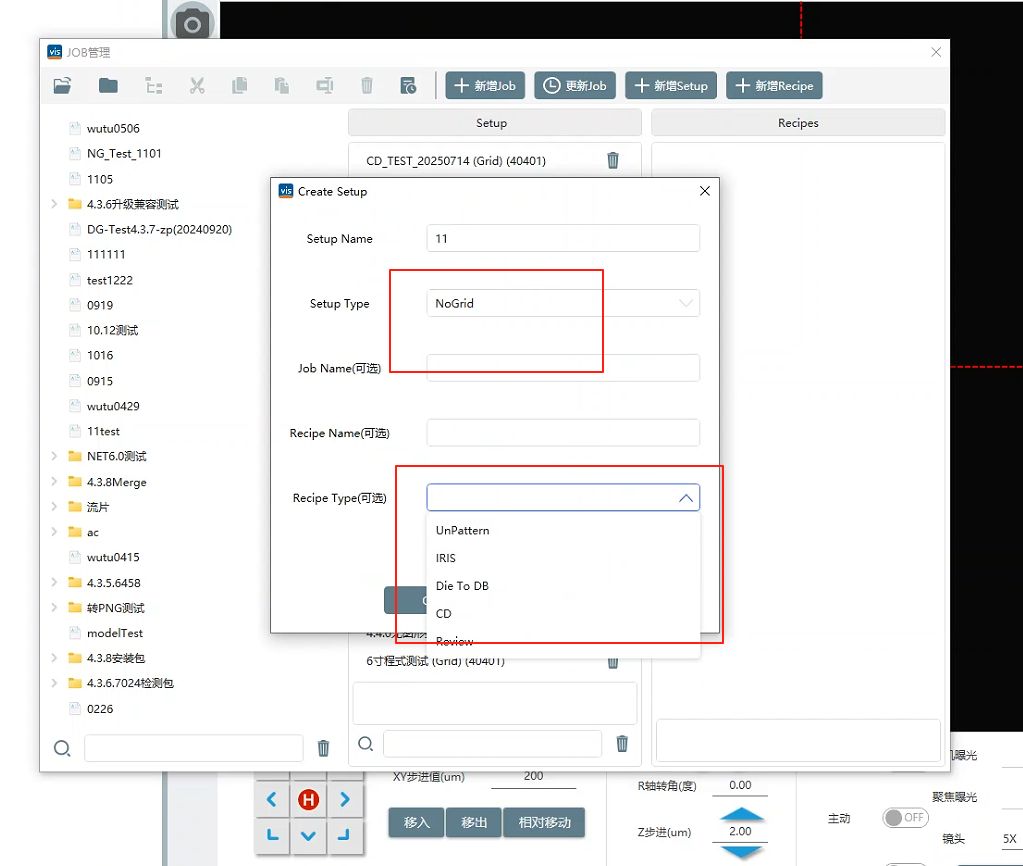This screenshot has height=866, width=1023.
Task: Move the stage right with arrow button
Action: click(x=344, y=799)
